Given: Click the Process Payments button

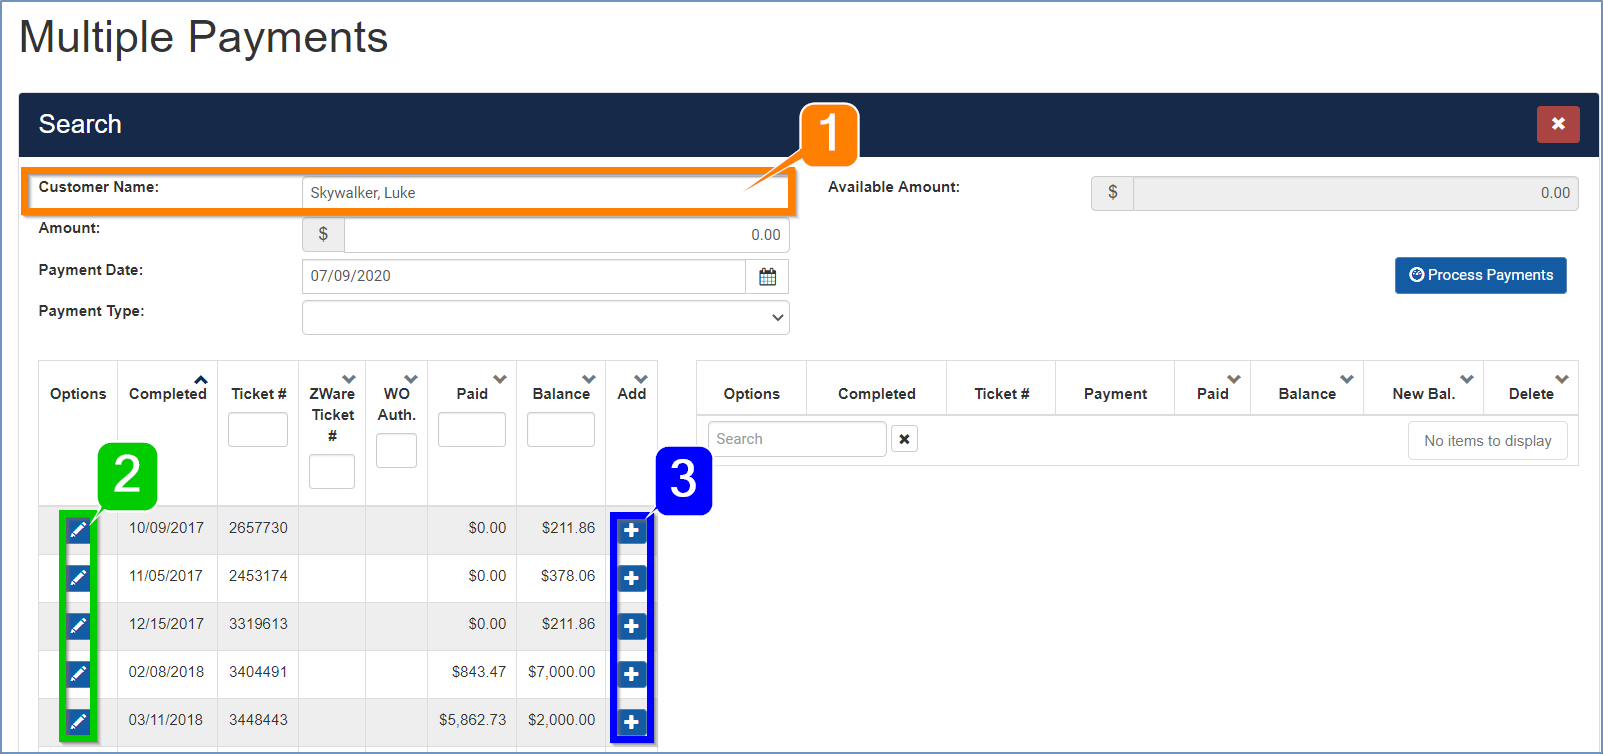Looking at the screenshot, I should (1480, 275).
